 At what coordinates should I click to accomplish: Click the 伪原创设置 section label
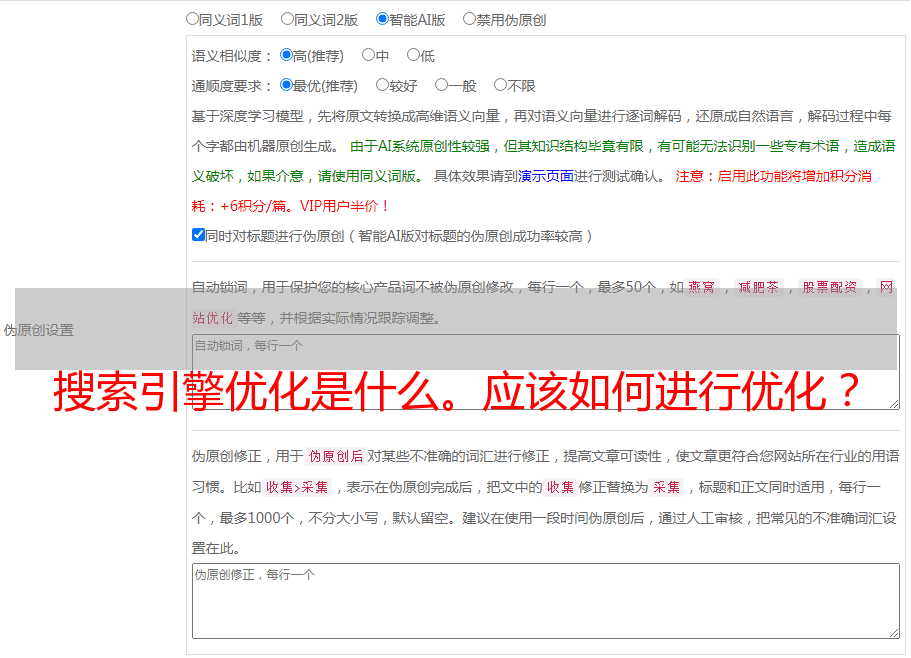(x=39, y=330)
